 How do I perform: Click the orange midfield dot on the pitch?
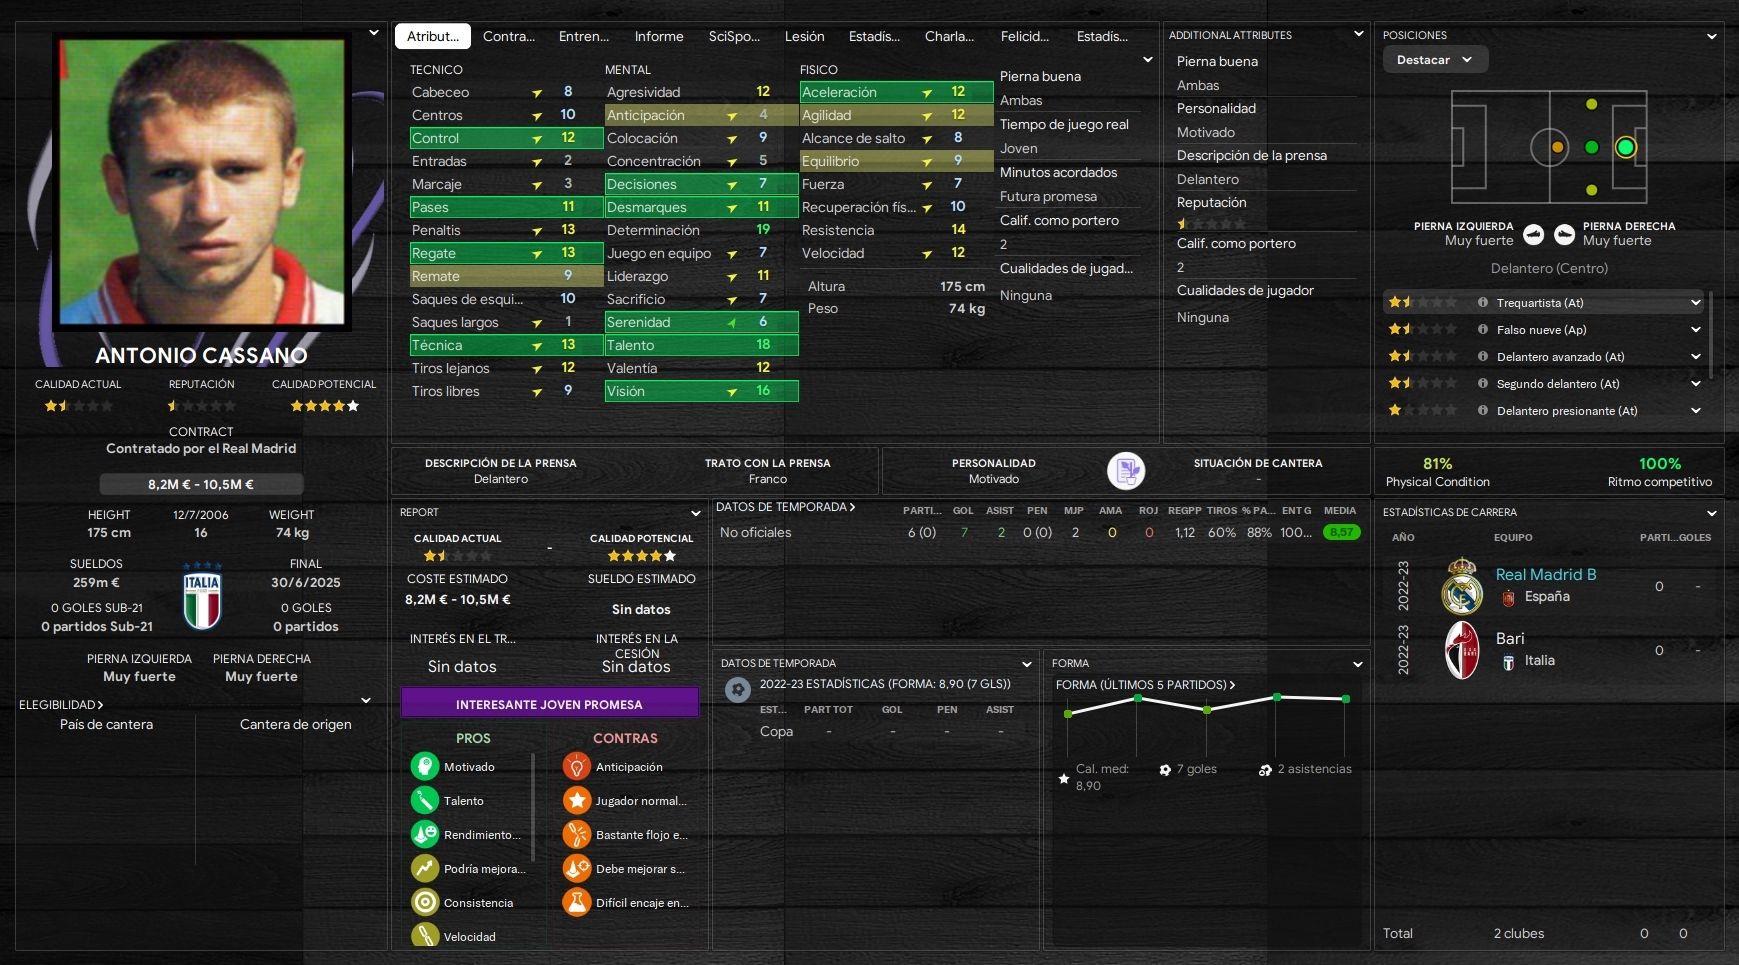pos(1558,147)
